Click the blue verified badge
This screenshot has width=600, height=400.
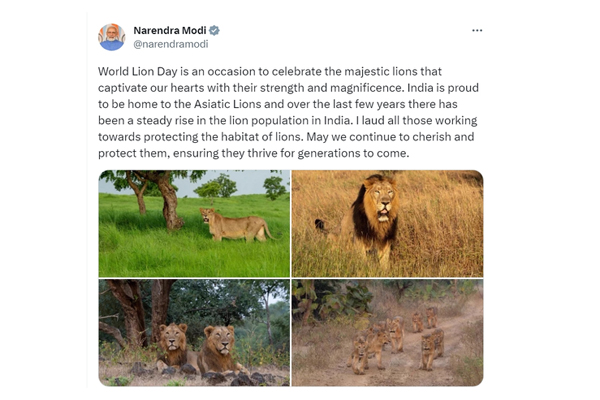tap(215, 31)
